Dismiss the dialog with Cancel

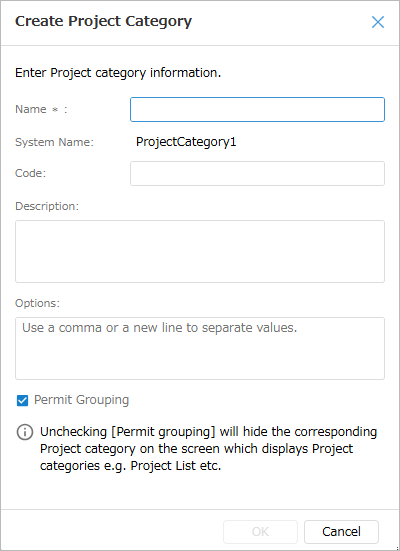point(341,532)
